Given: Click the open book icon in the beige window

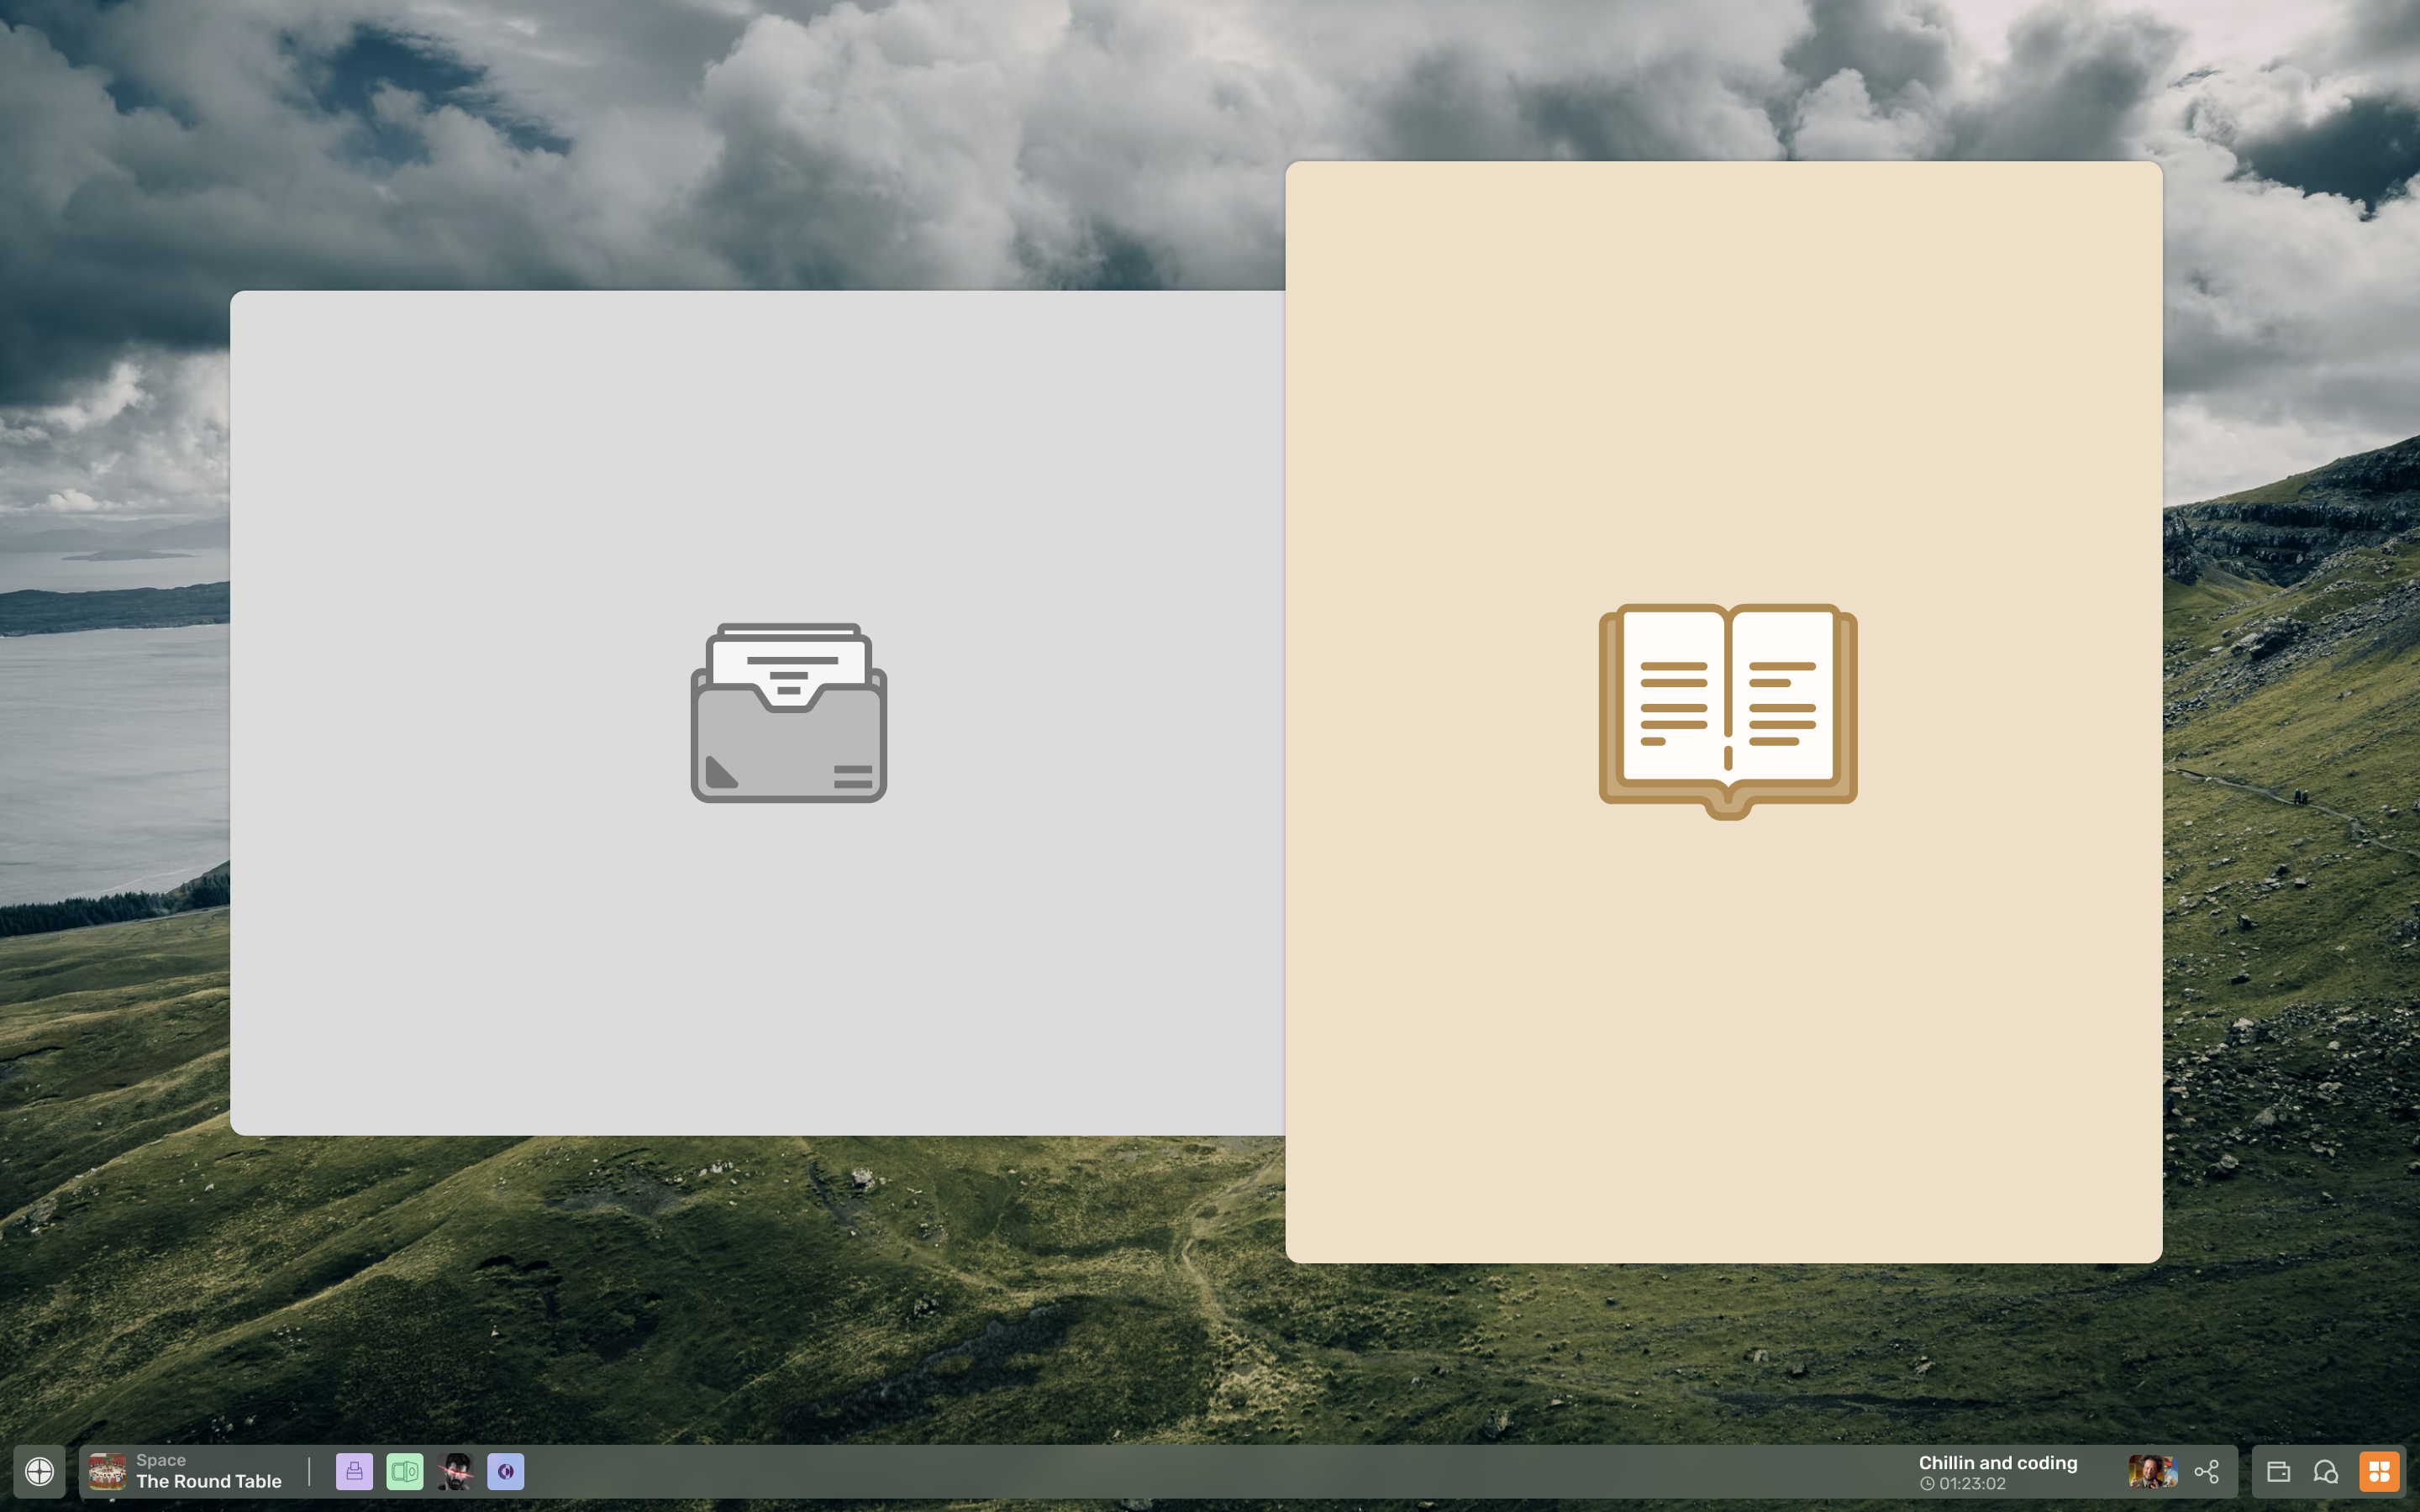Looking at the screenshot, I should (x=1728, y=711).
